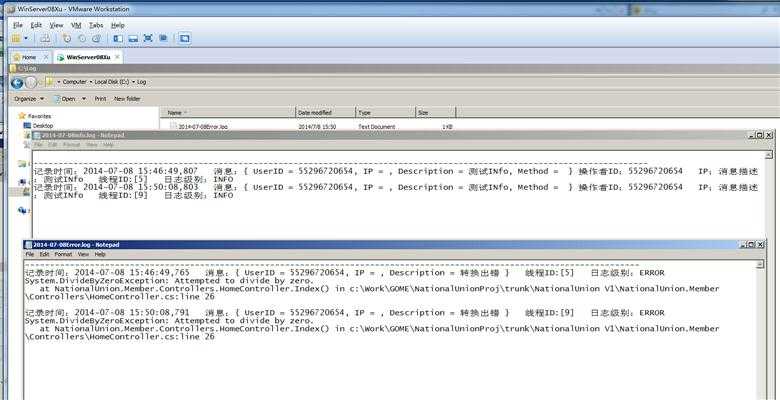Viewport: 780px width, 400px height.
Task: Open the VM menu
Action: 76,25
